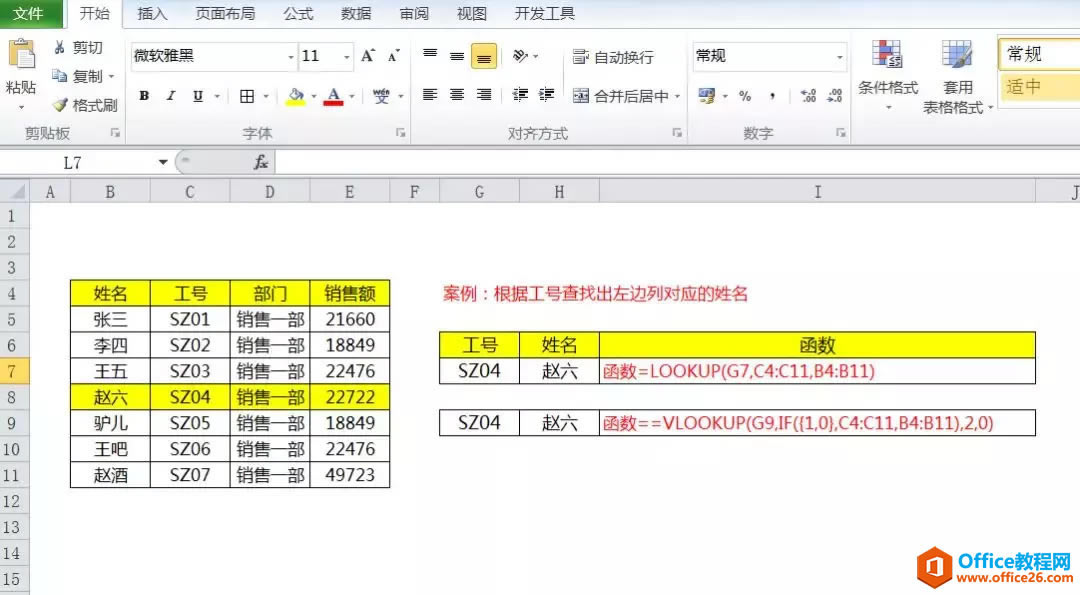Open the merge and center dropdown arrow

point(677,96)
